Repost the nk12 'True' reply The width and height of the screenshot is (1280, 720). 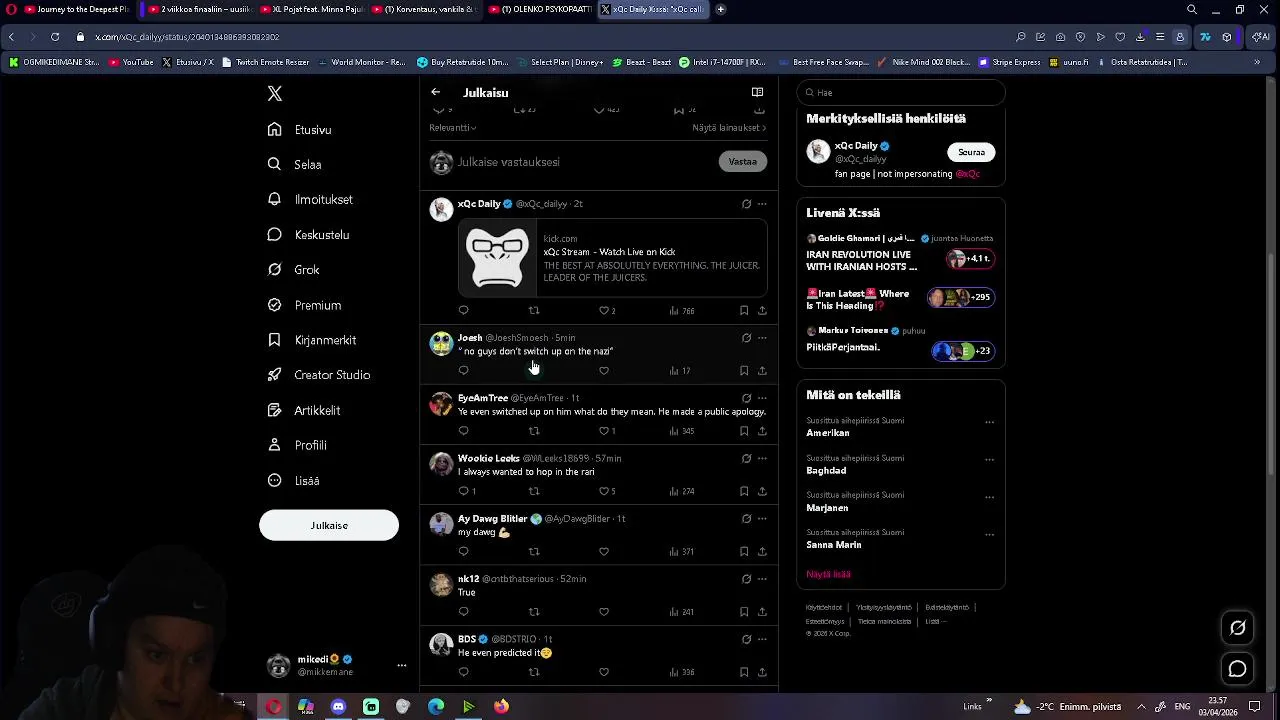534,611
